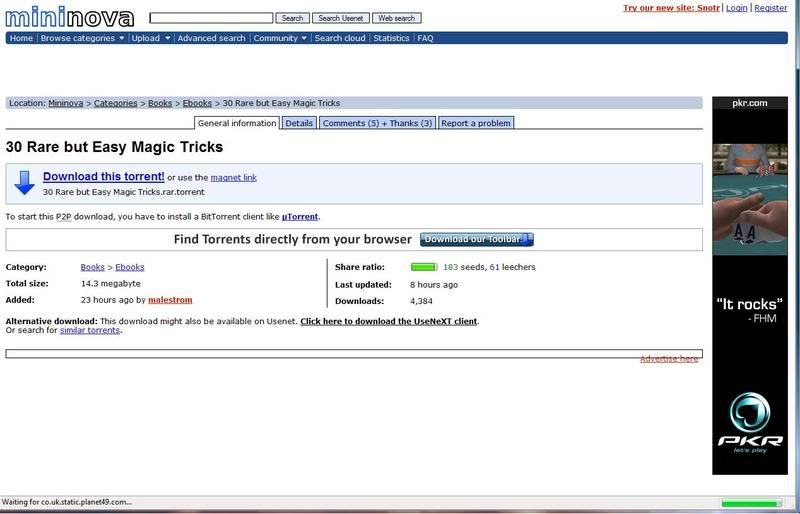The width and height of the screenshot is (800, 514).
Task: Open Search cloud in navigation bar
Action: click(x=339, y=38)
